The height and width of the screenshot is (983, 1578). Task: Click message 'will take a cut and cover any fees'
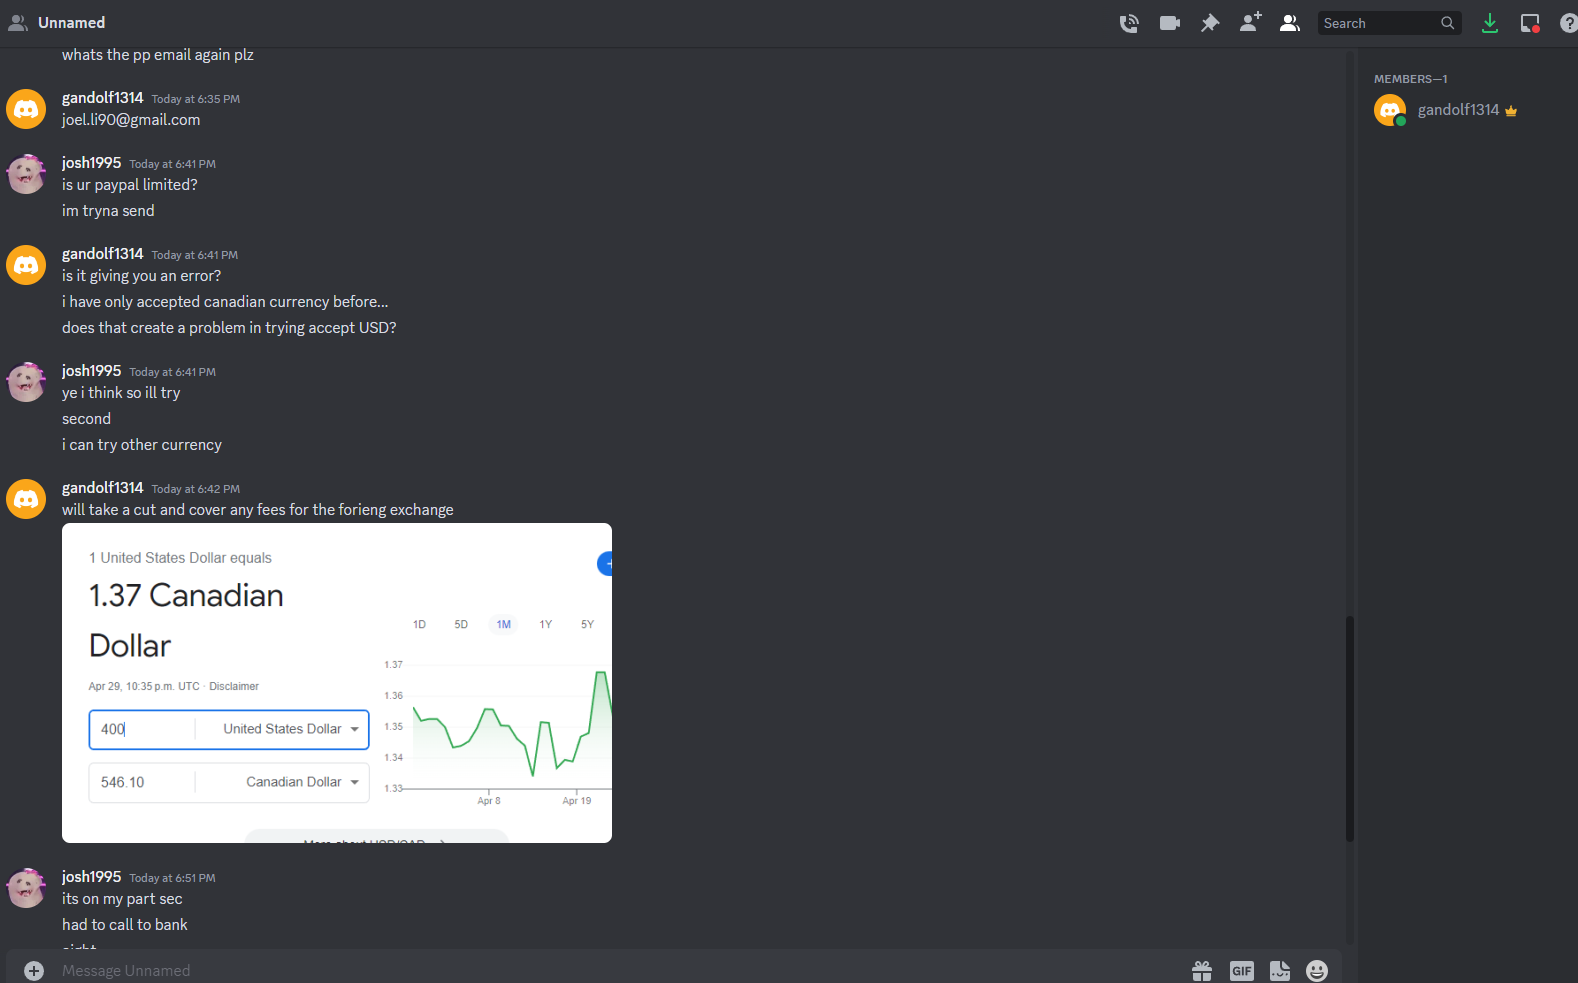(x=258, y=510)
